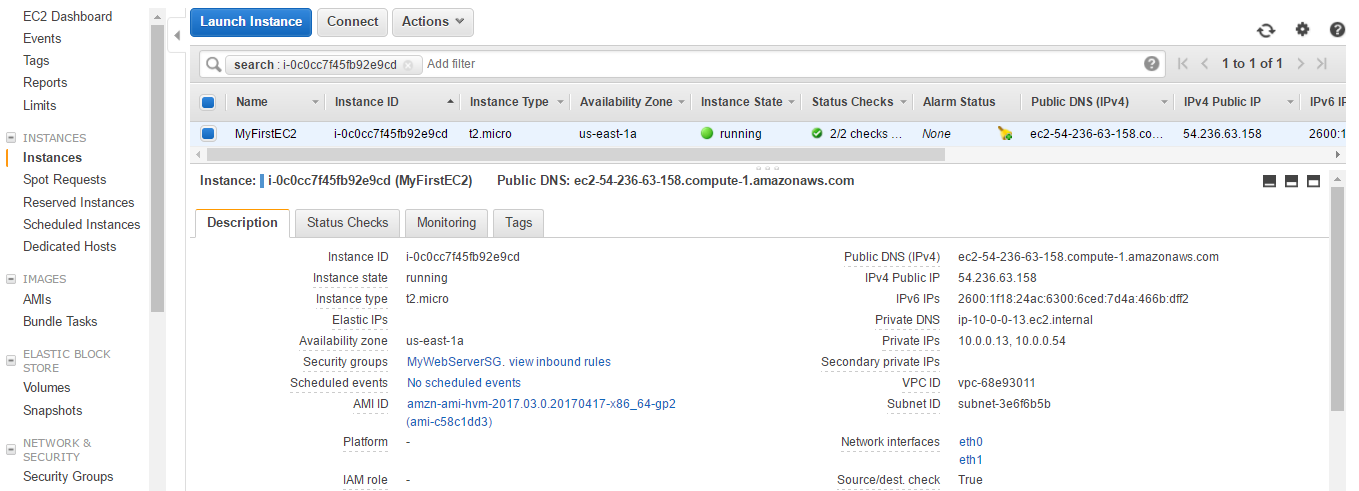The image size is (1359, 491).
Task: Open the Actions dropdown menu
Action: [x=433, y=22]
